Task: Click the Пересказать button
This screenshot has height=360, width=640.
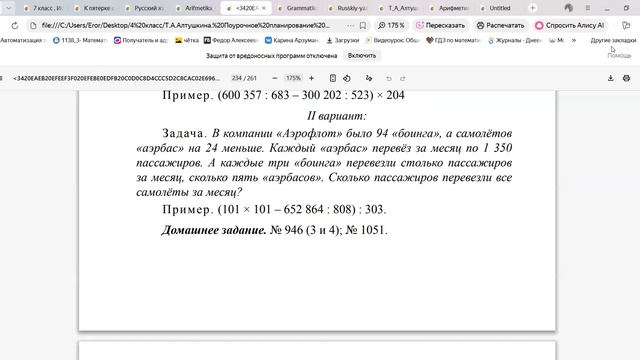Action: [440, 25]
